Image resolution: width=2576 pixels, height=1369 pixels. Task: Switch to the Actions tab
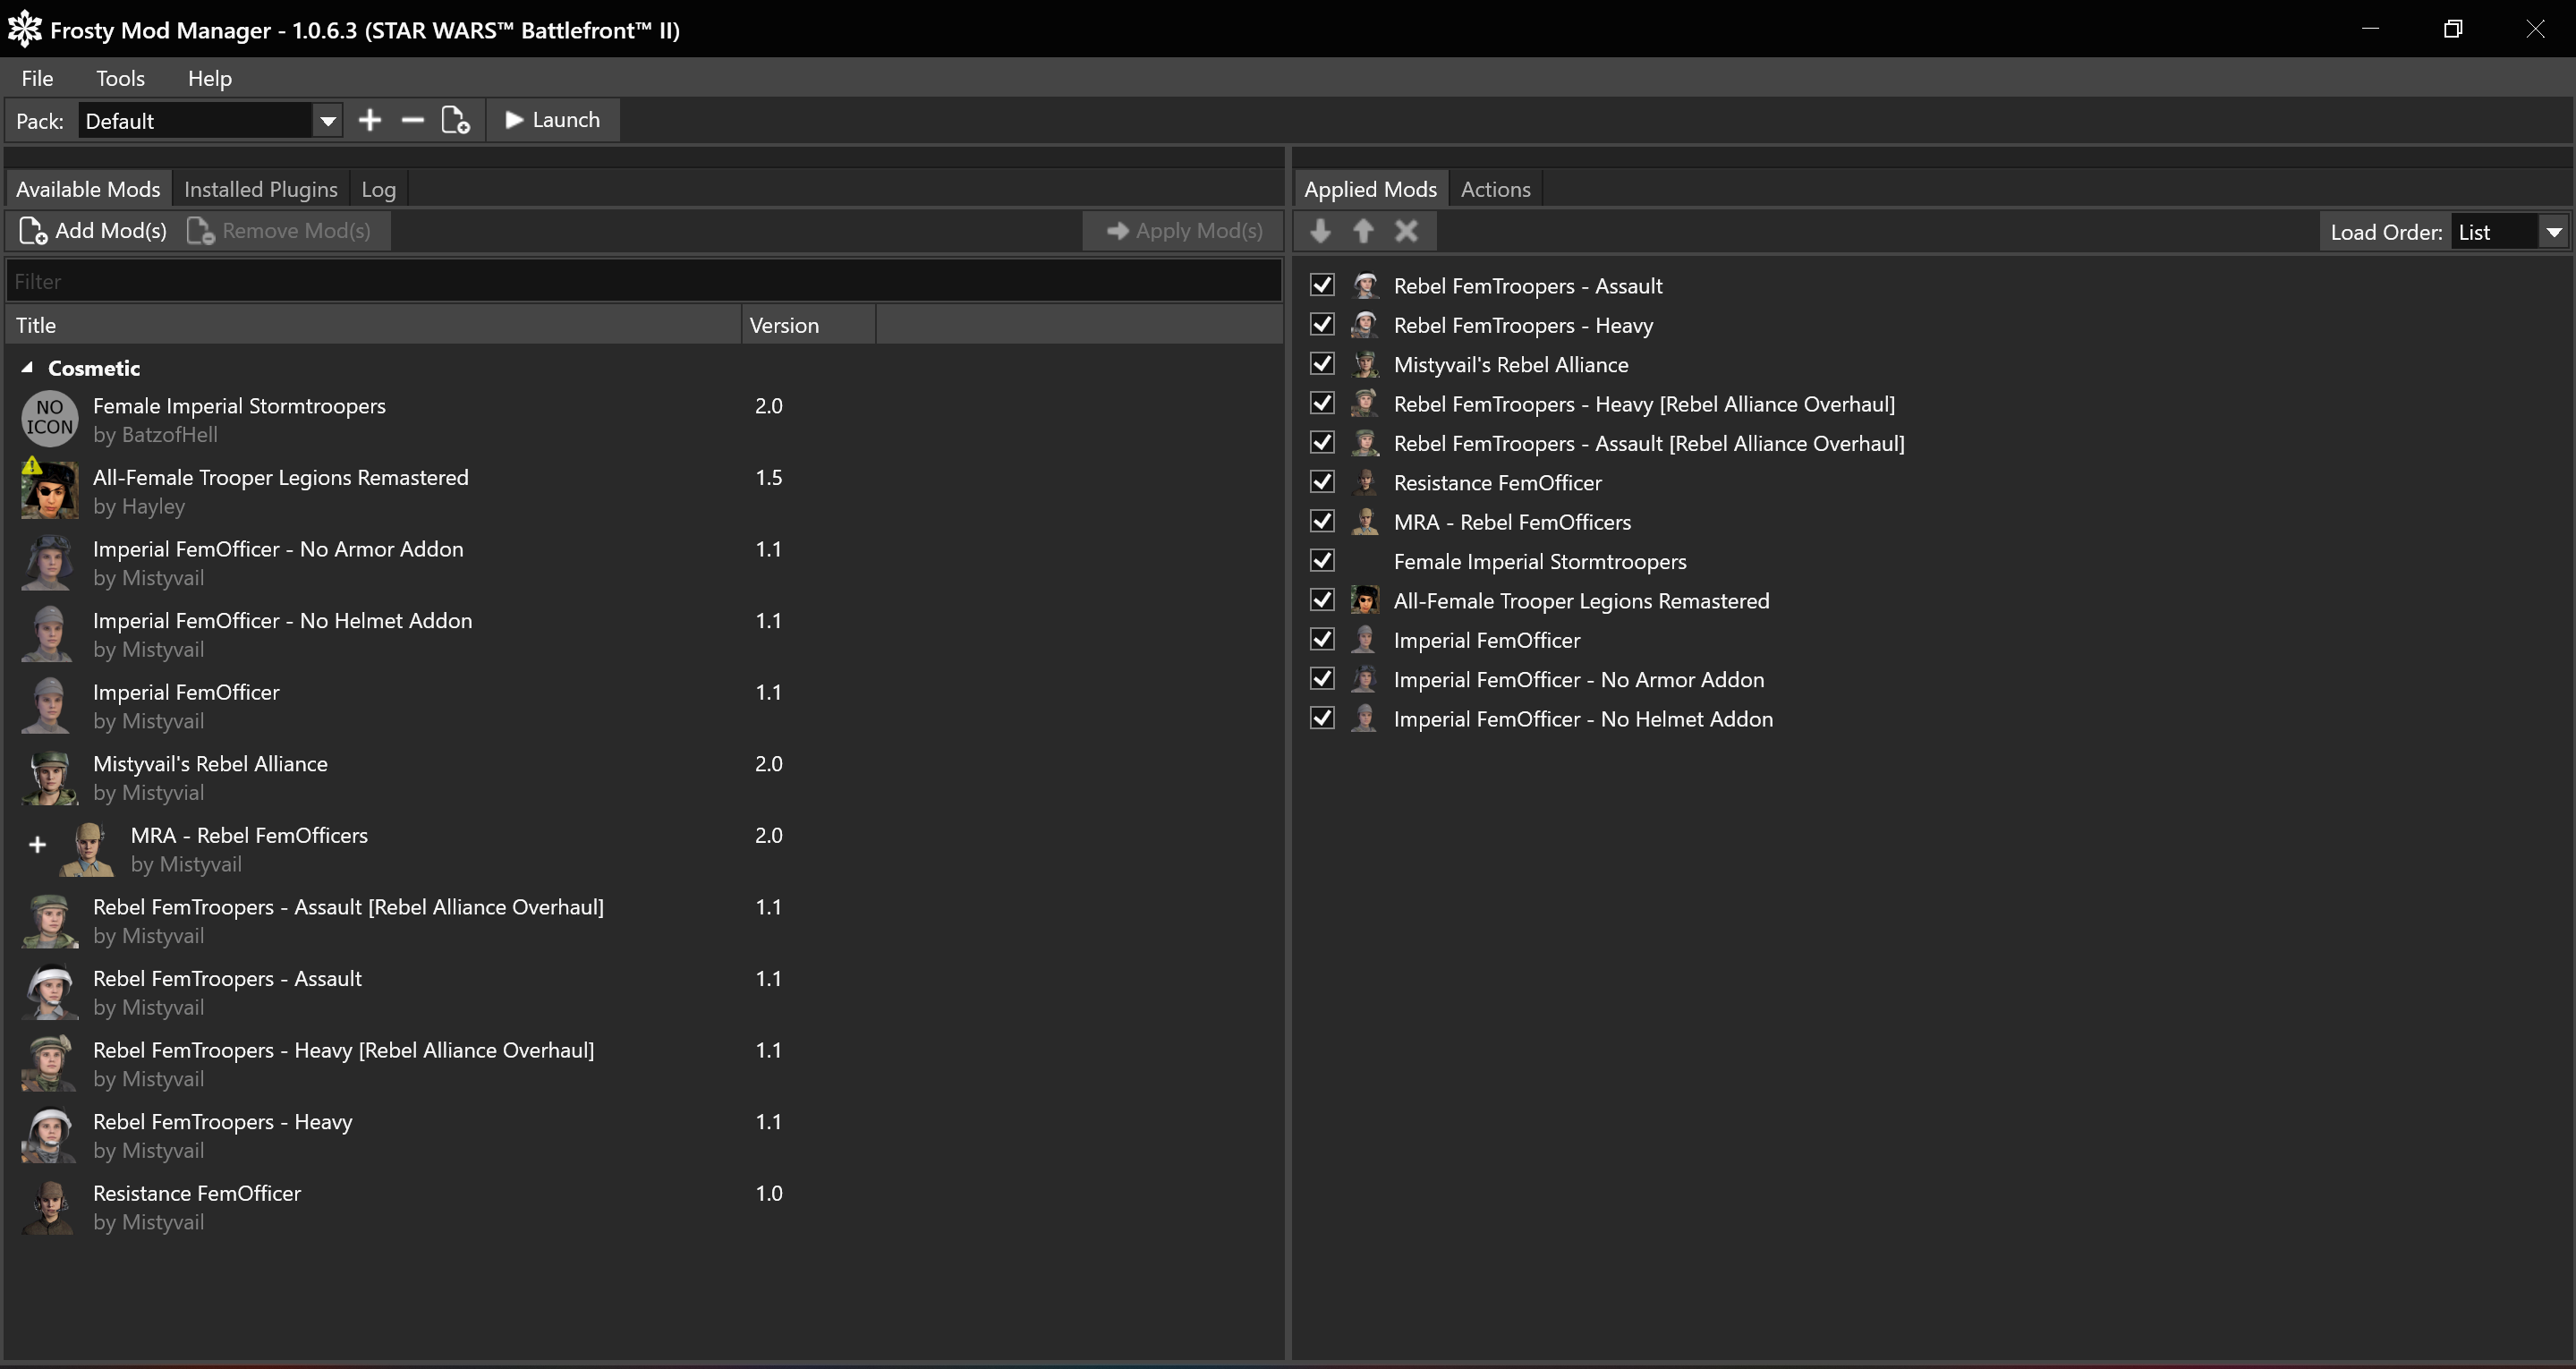(x=1495, y=190)
